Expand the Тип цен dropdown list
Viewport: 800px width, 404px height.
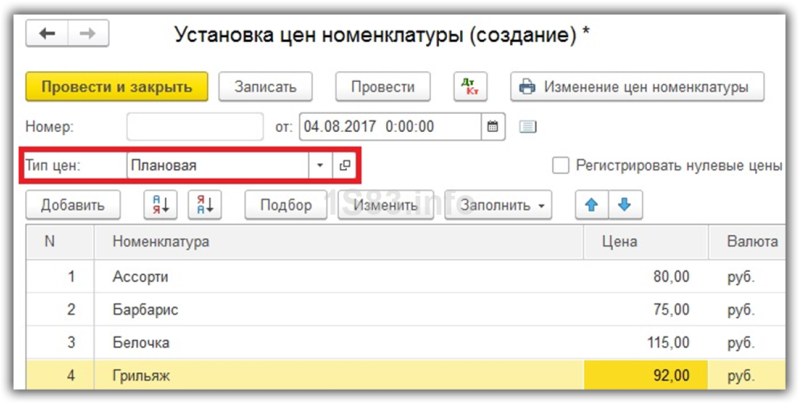(x=320, y=165)
